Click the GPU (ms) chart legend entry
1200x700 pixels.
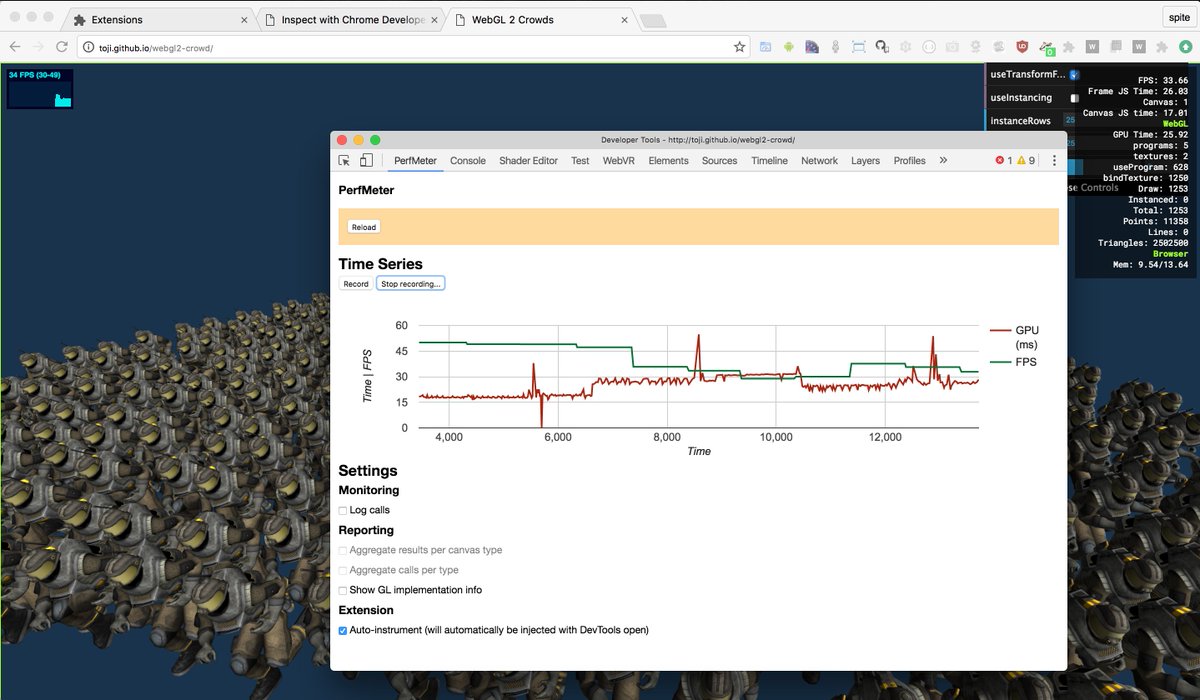(x=1014, y=337)
